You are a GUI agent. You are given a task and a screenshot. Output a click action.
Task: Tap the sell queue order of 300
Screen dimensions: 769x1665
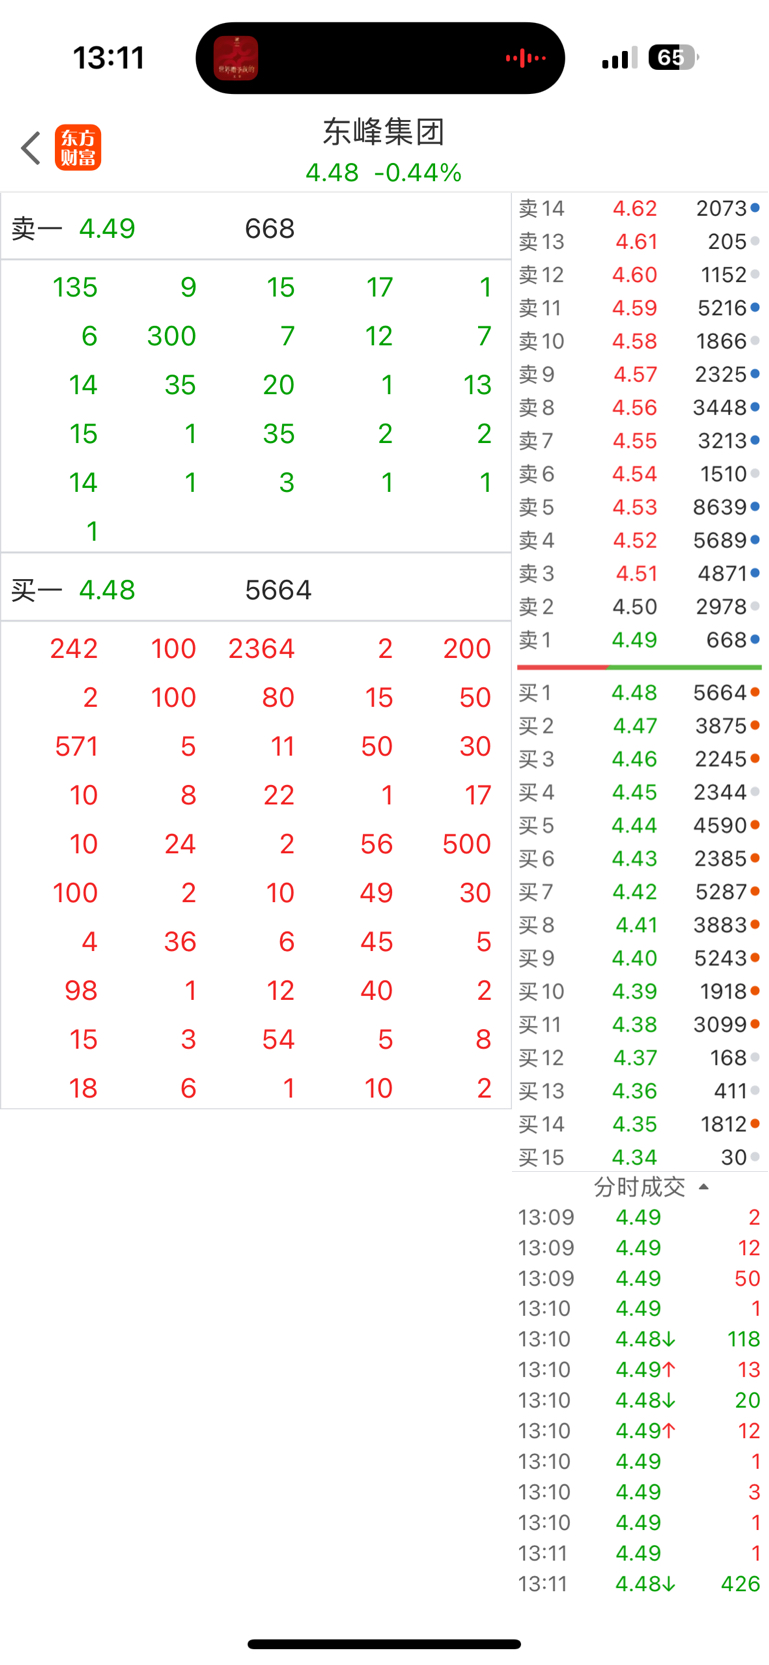click(x=171, y=336)
